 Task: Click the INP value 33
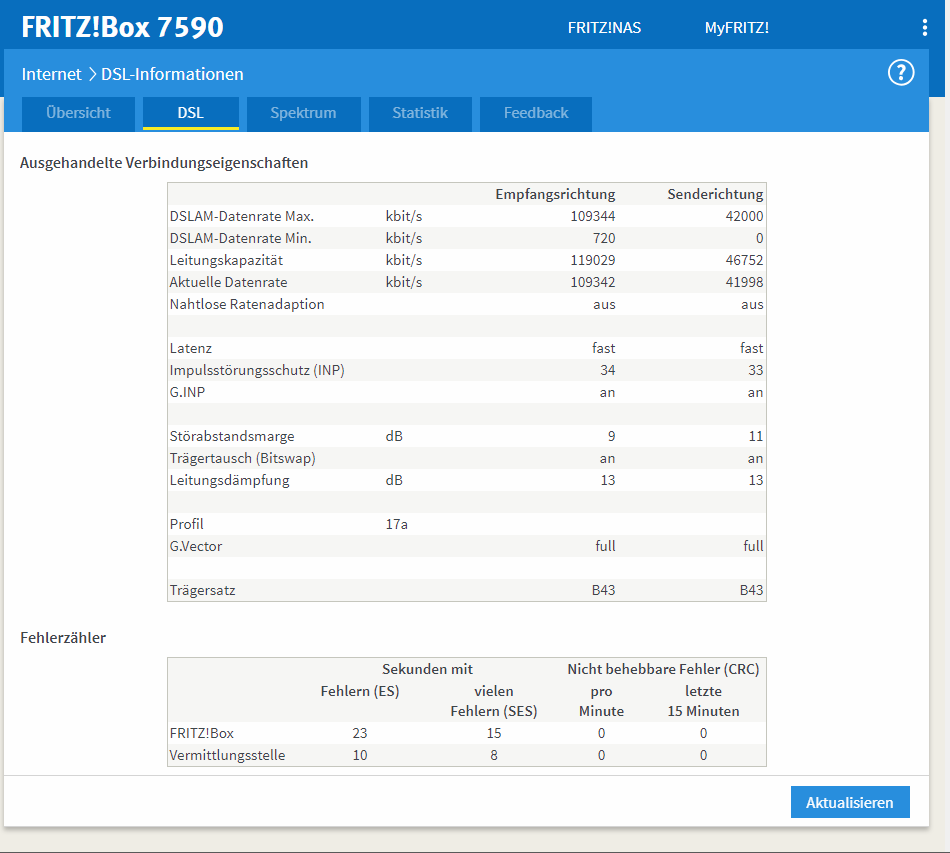[756, 370]
